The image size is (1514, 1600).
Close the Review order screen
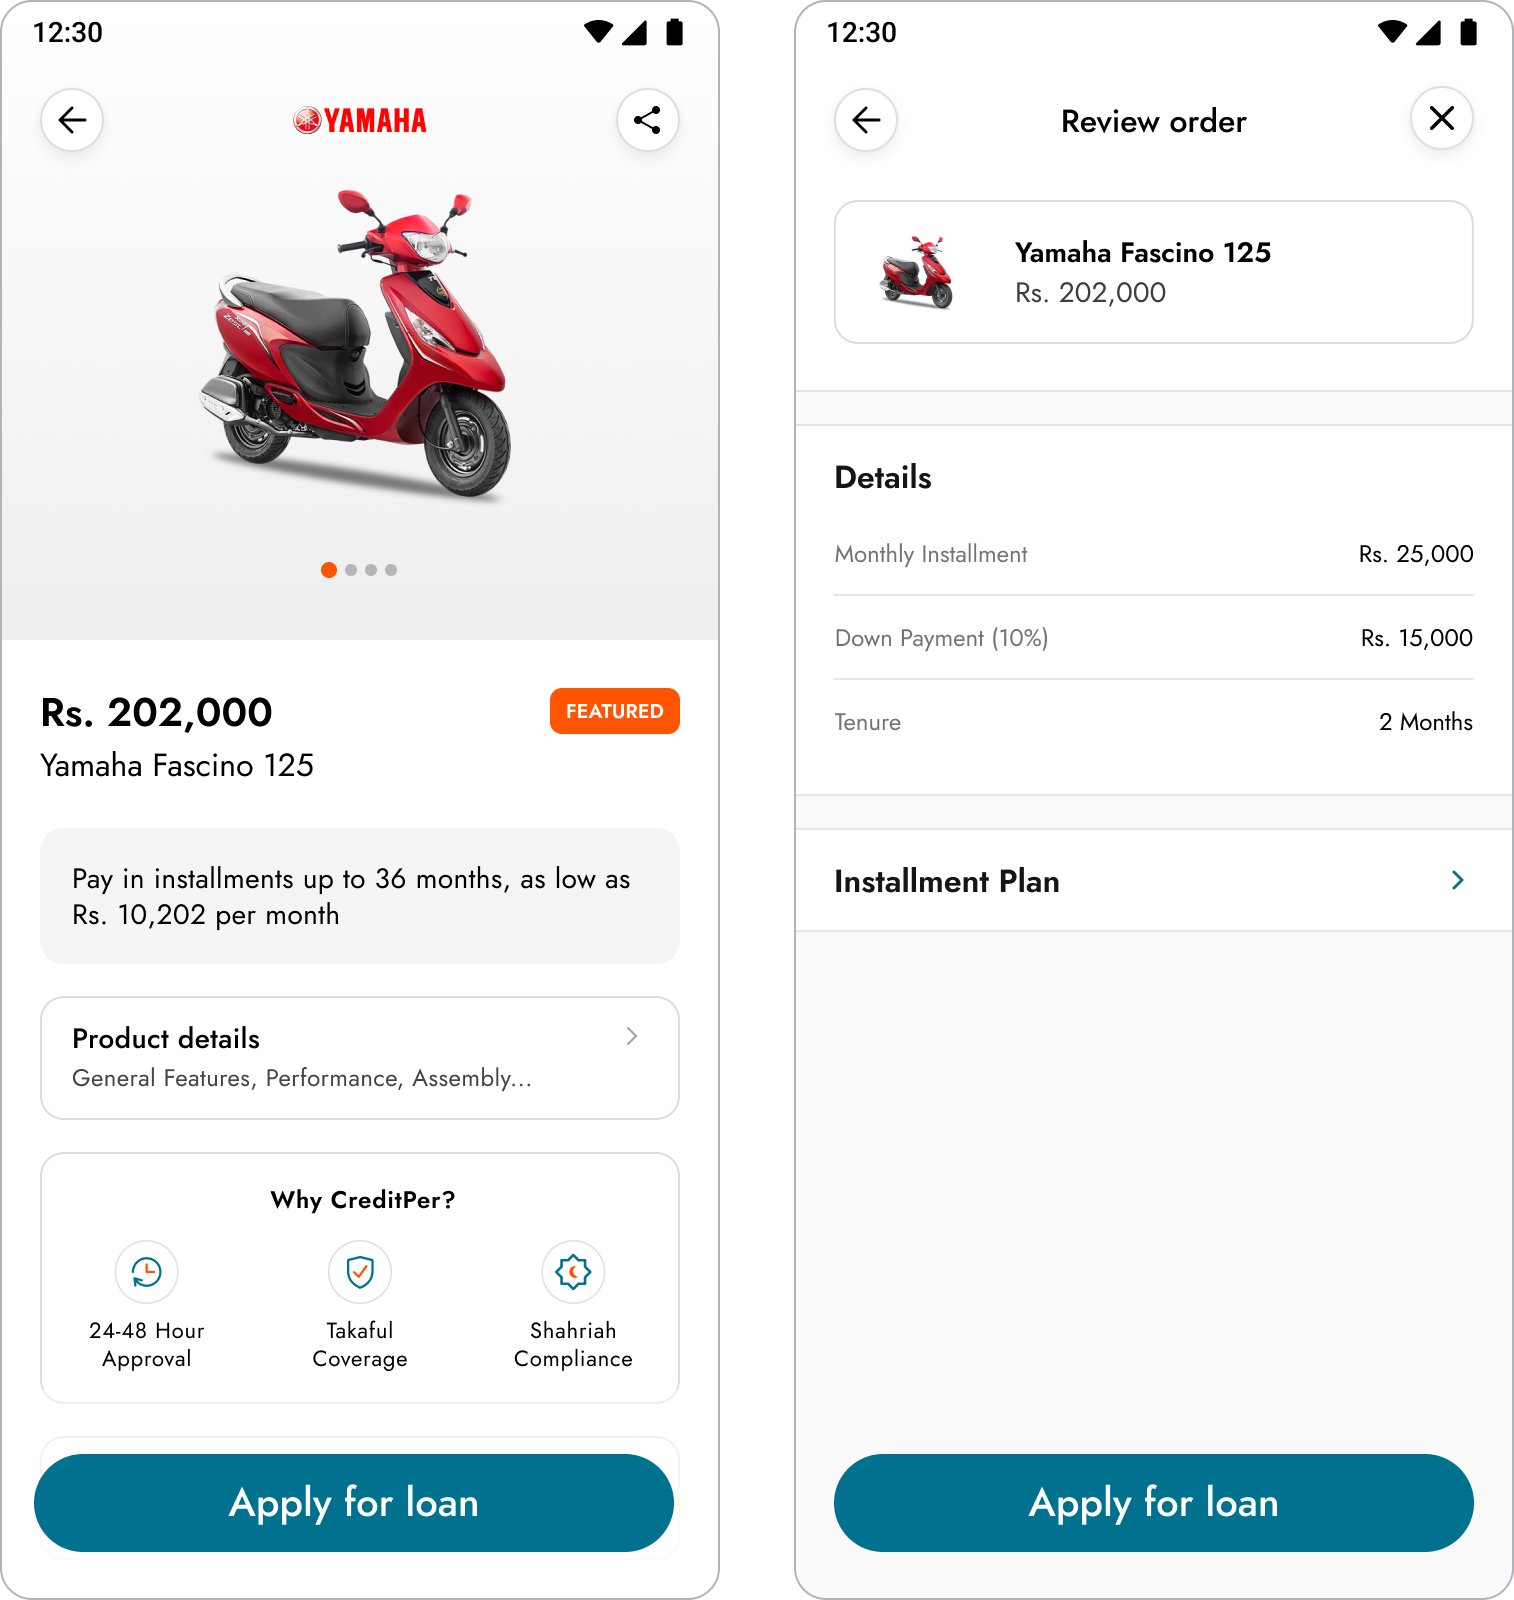pos(1441,118)
